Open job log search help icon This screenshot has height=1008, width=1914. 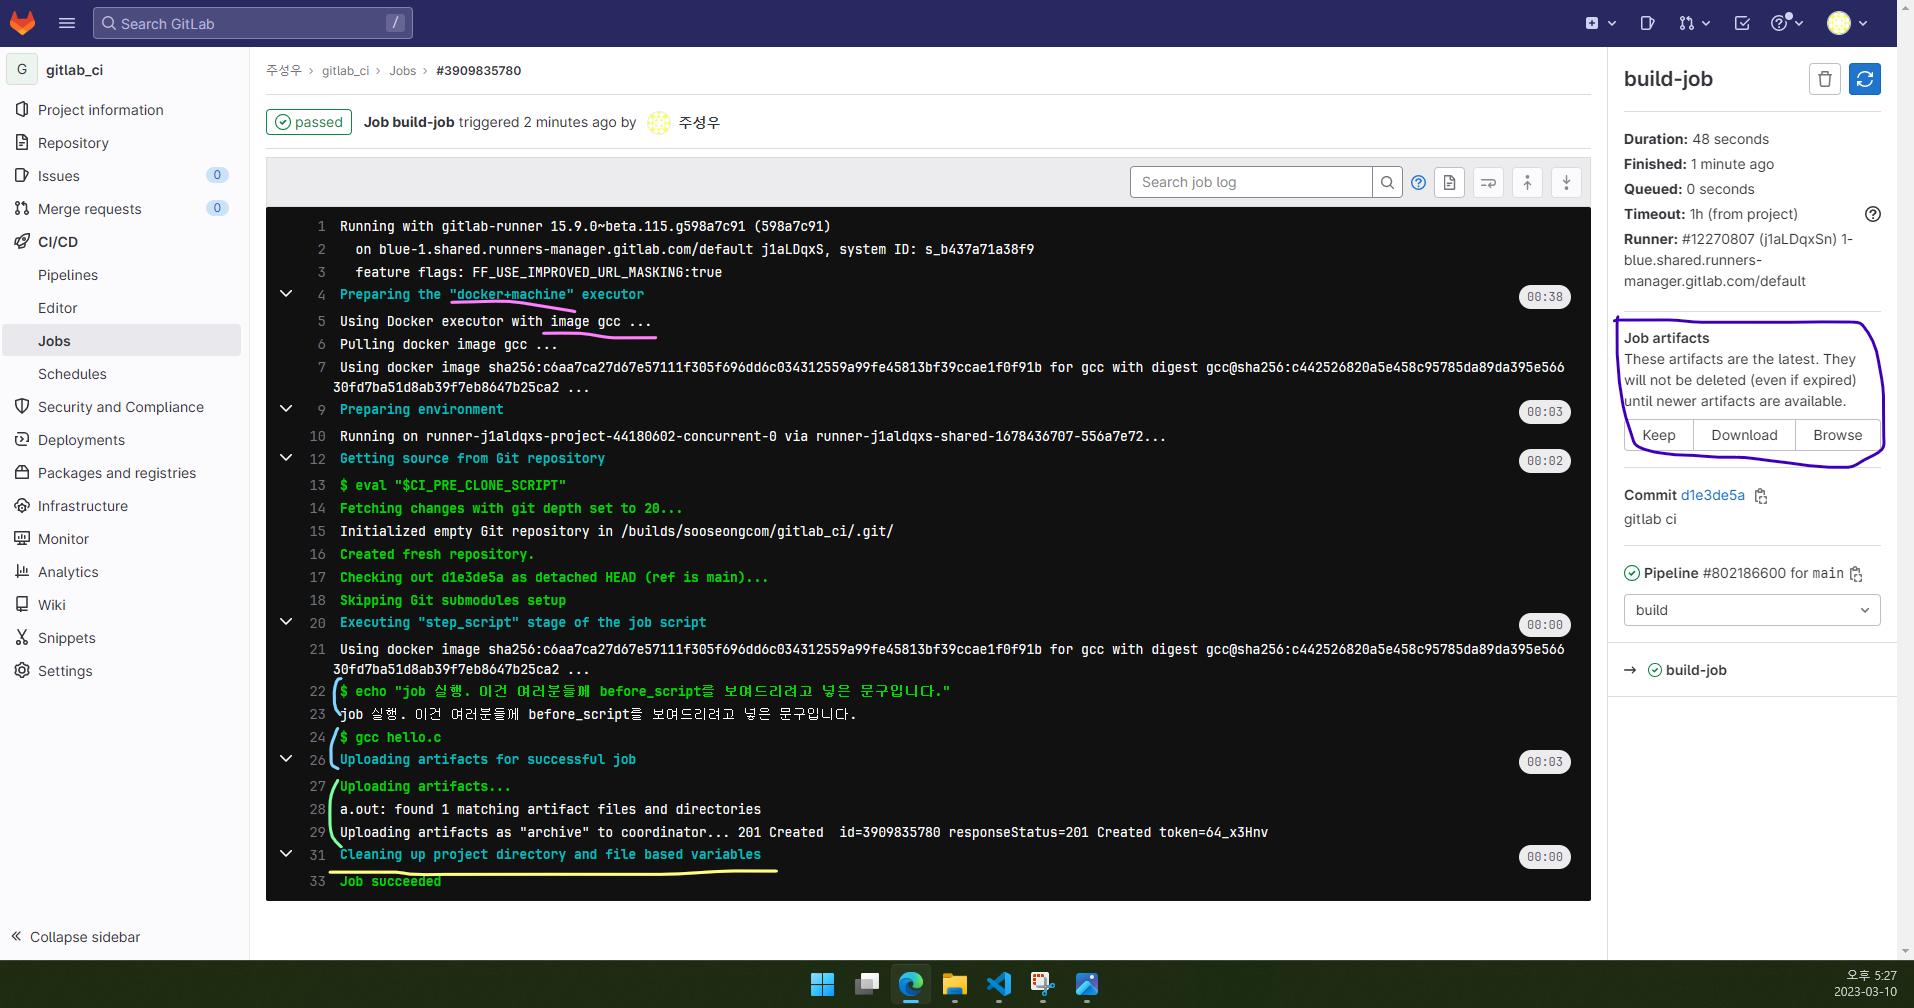(1418, 182)
